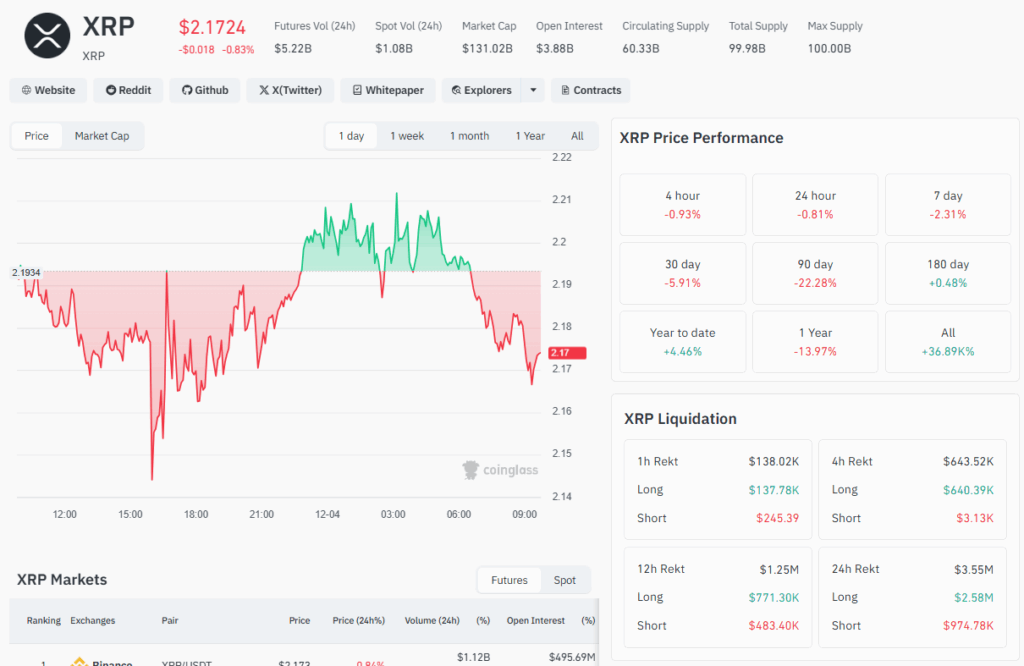Click the Open Interest value $3.88B

point(554,48)
